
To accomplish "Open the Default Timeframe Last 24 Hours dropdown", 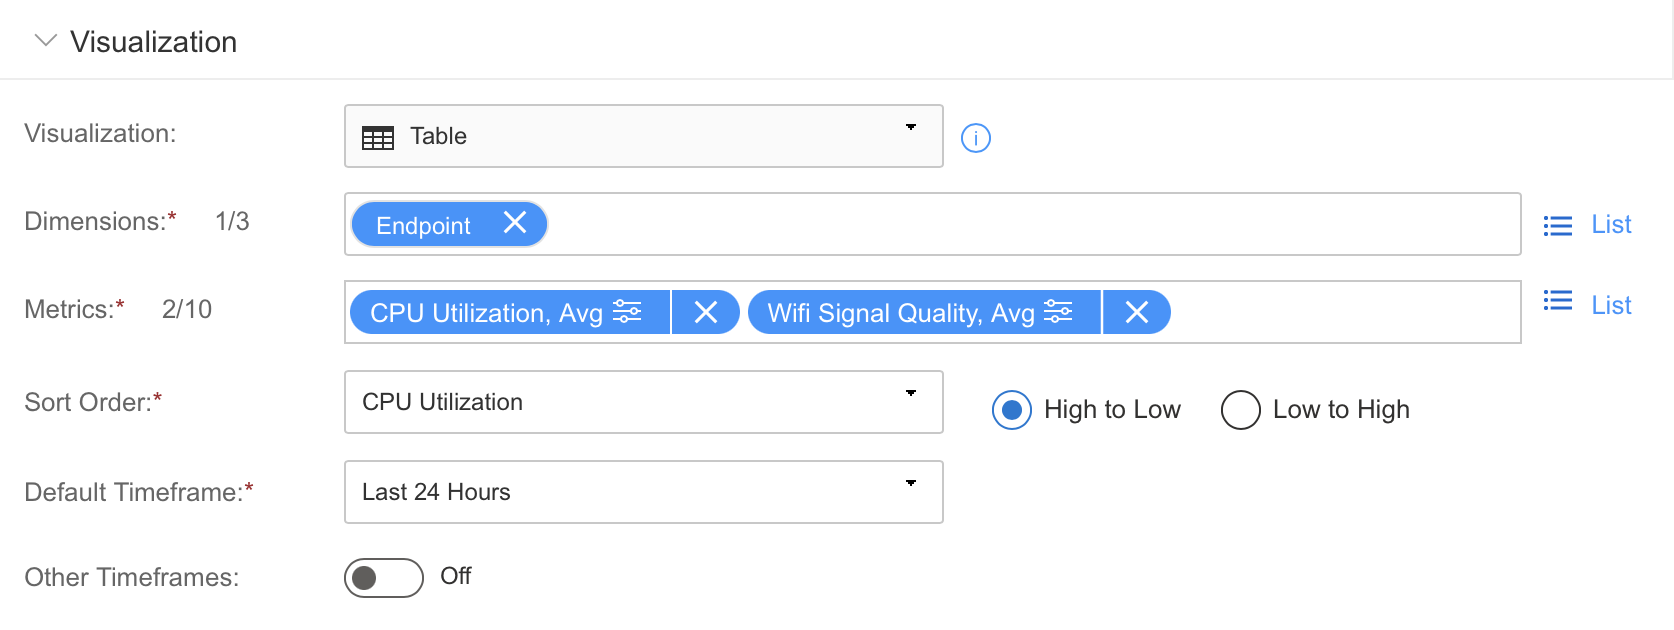I will [644, 492].
